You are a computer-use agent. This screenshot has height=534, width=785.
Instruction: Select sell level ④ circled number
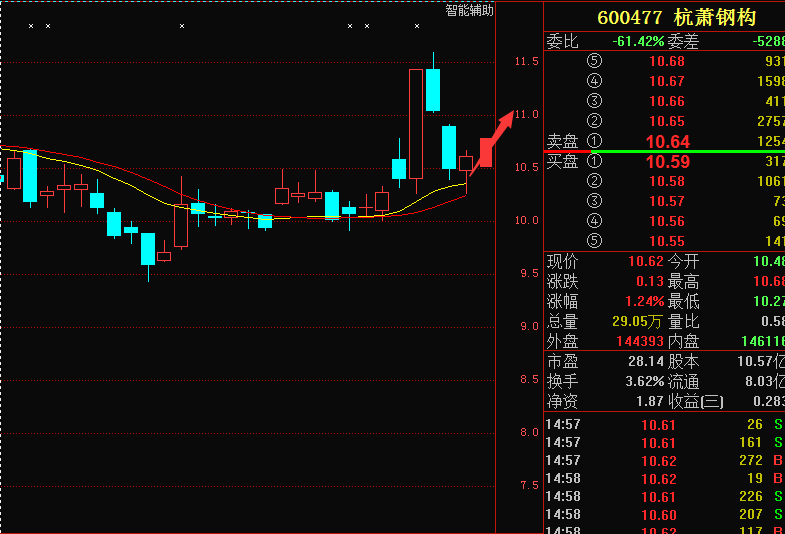coord(594,81)
